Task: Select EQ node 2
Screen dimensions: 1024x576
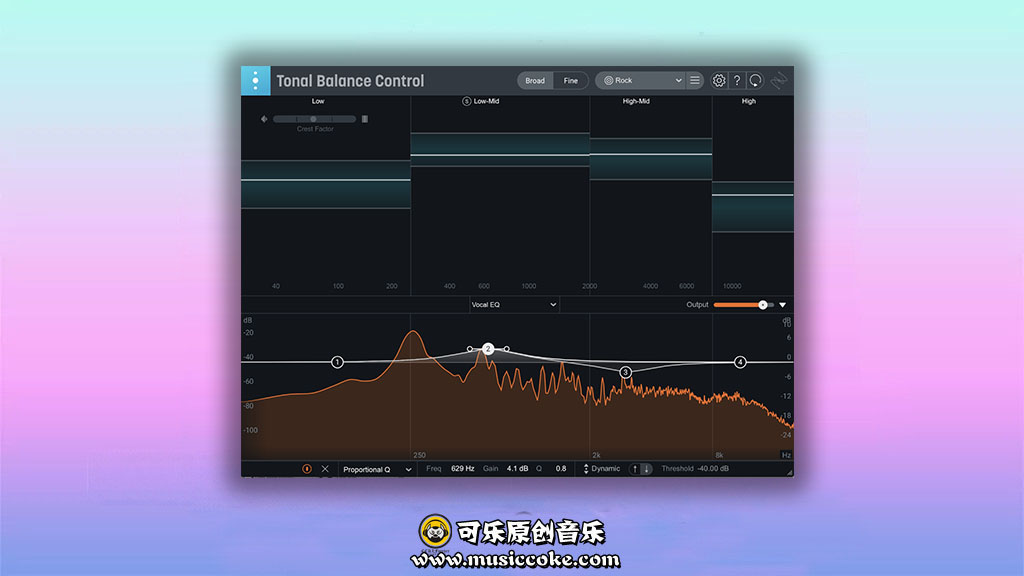Action: click(x=488, y=349)
